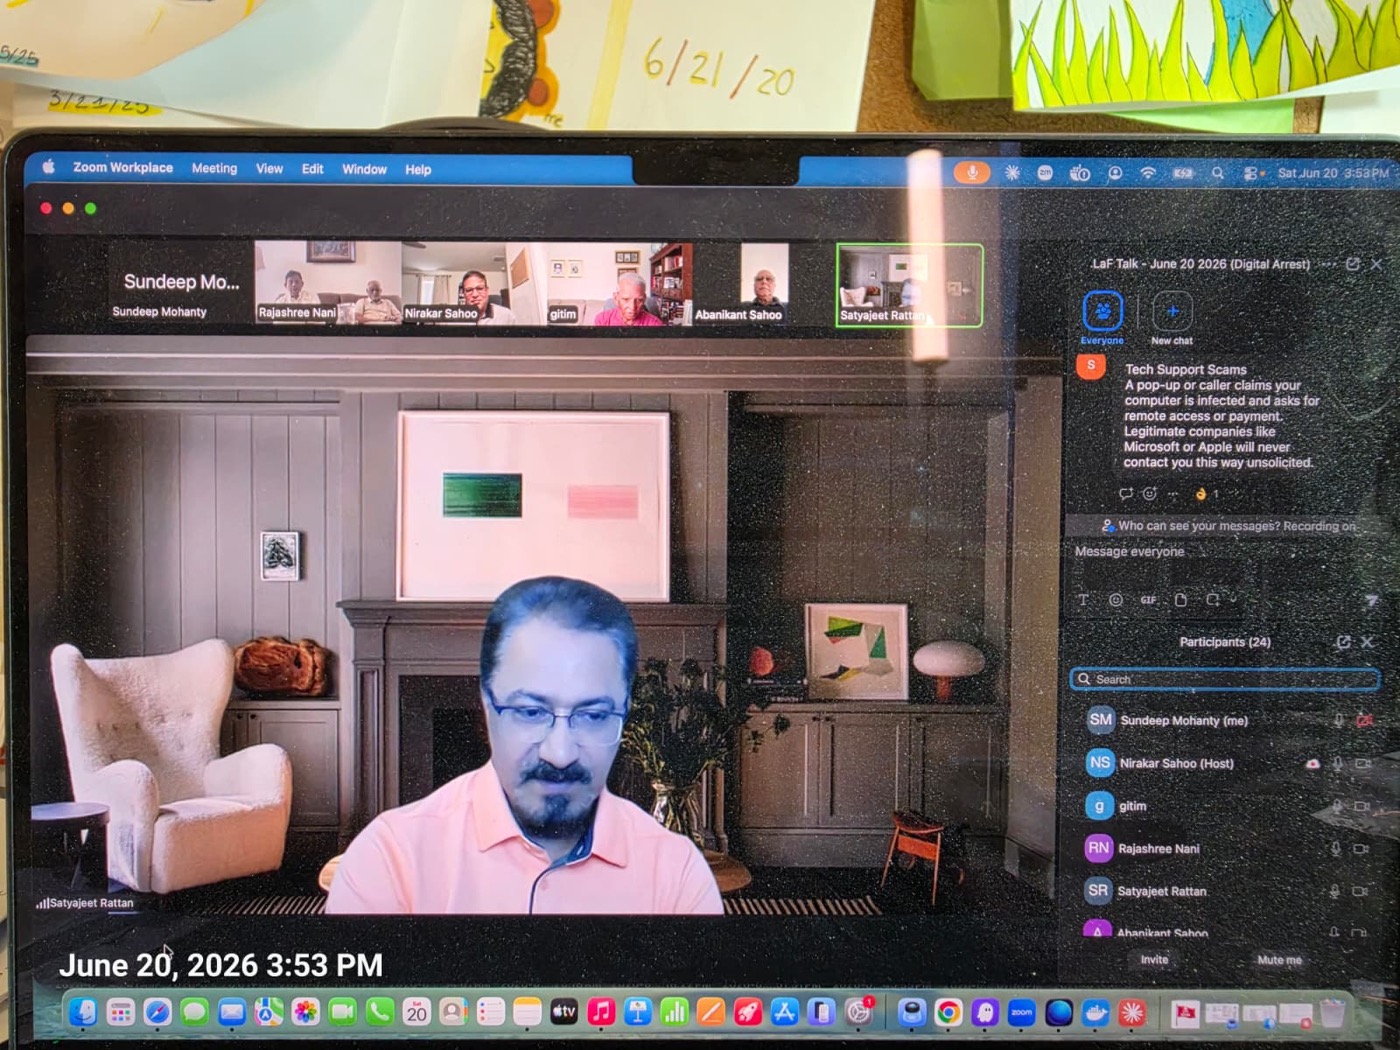Open the Window menu
The image size is (1400, 1050).
(x=364, y=169)
